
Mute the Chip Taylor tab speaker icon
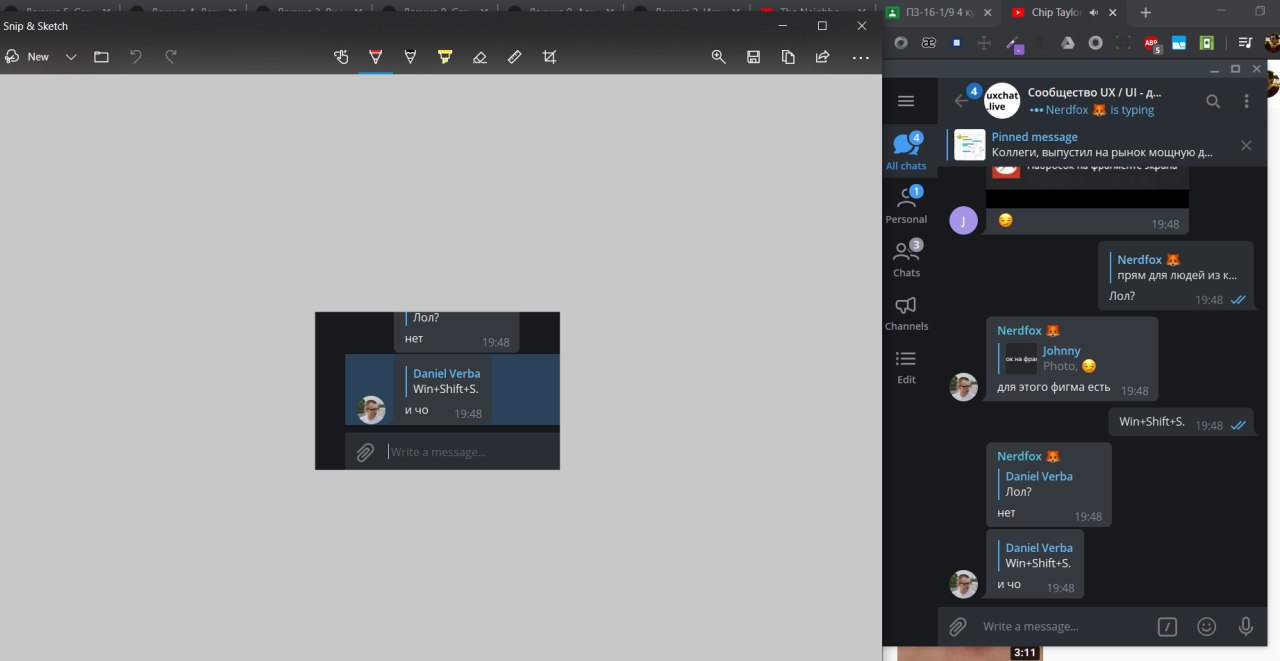1094,13
